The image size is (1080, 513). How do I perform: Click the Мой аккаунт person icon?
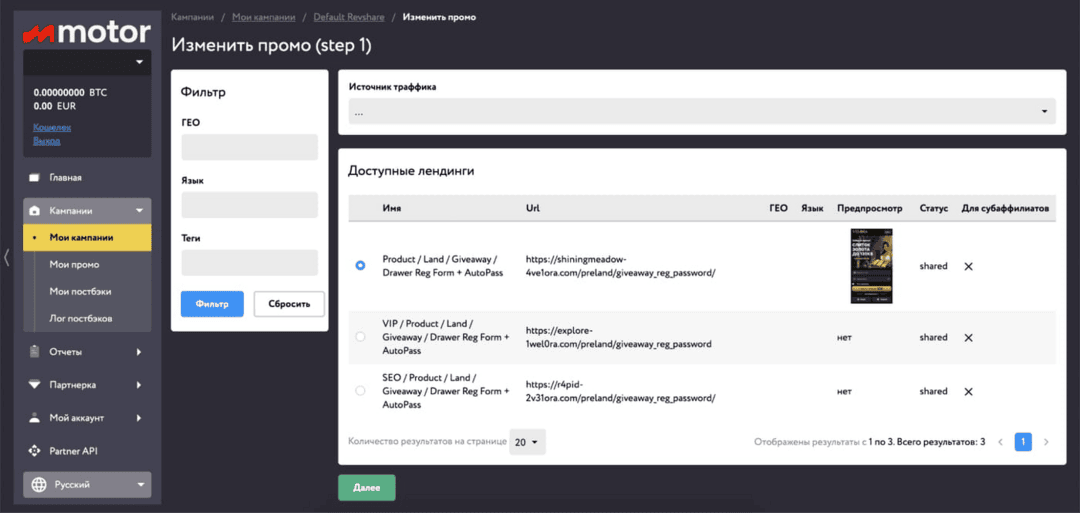(x=34, y=417)
